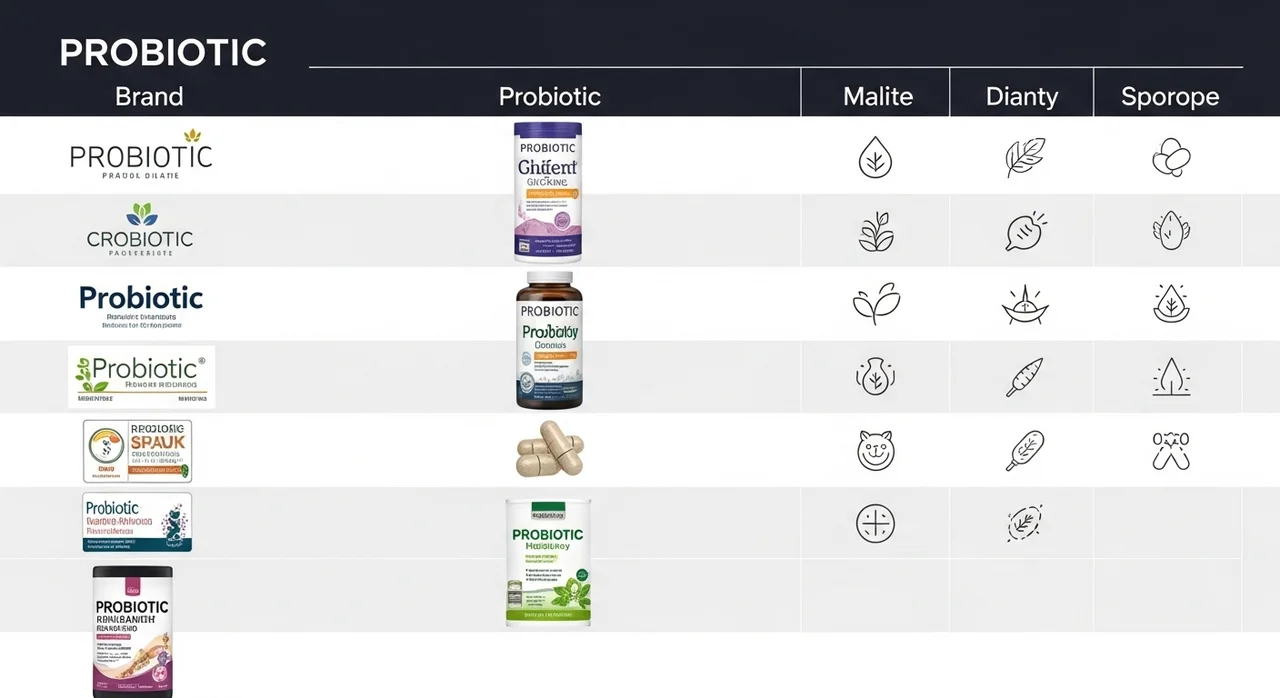
Task: Click the Brand column header
Action: [149, 96]
